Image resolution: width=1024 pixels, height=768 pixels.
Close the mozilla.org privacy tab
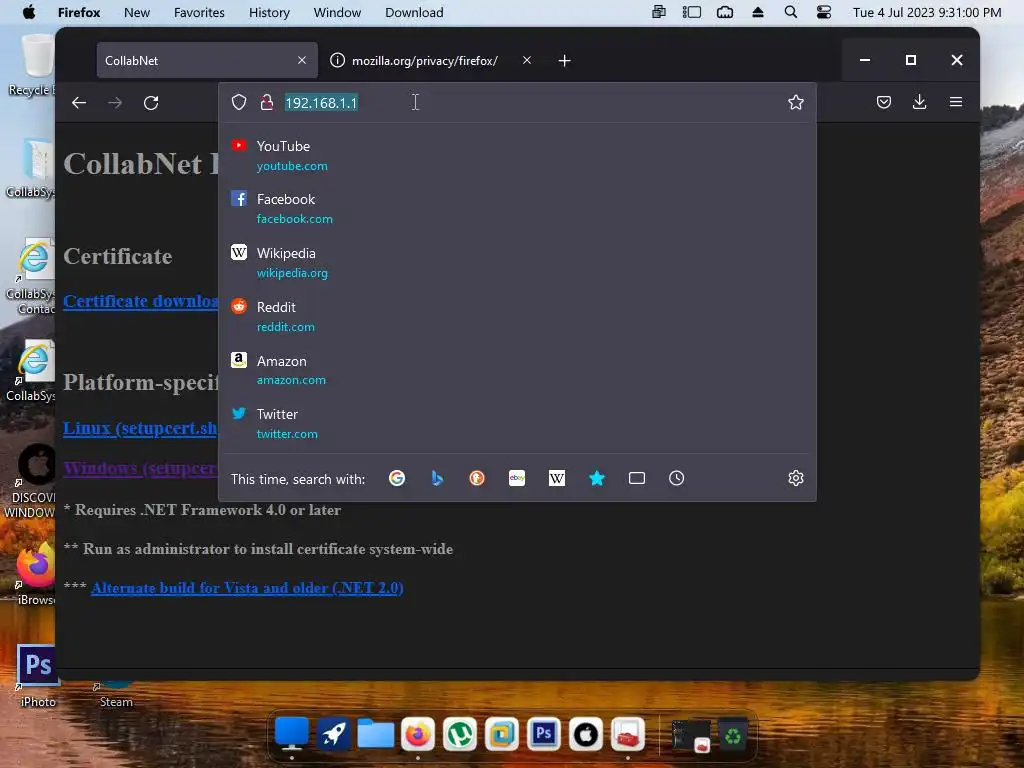click(x=527, y=60)
